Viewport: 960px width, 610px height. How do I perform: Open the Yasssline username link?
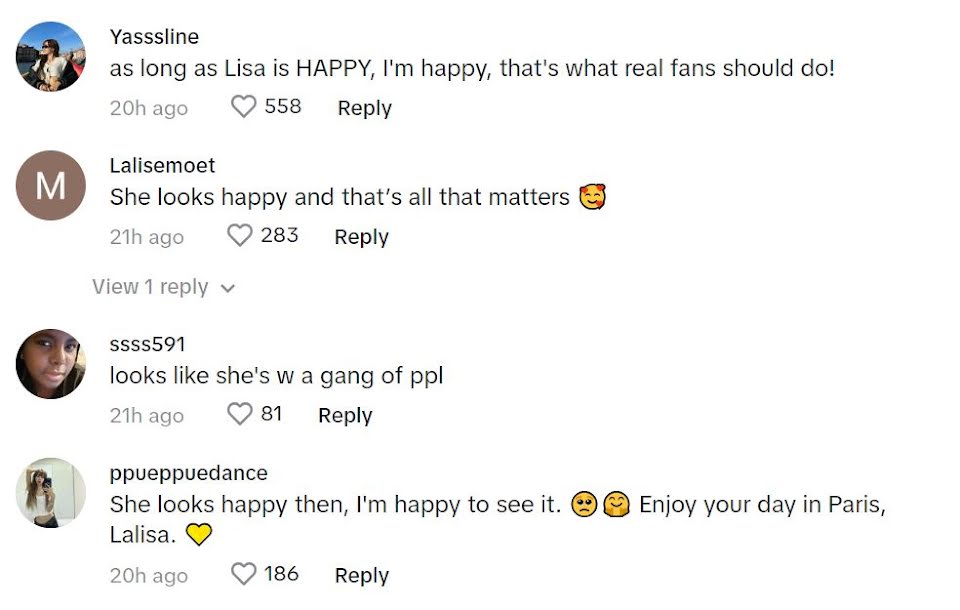coord(154,37)
